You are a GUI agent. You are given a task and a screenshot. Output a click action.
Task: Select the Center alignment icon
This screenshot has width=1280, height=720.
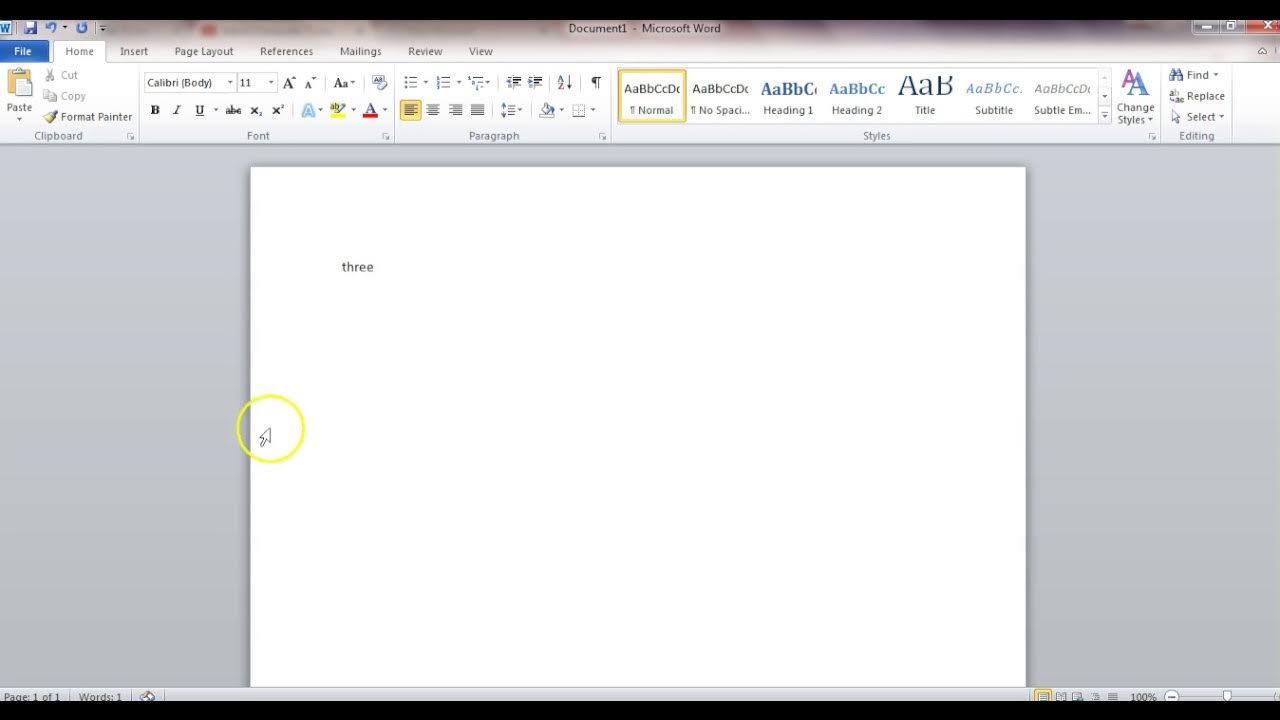click(x=432, y=110)
